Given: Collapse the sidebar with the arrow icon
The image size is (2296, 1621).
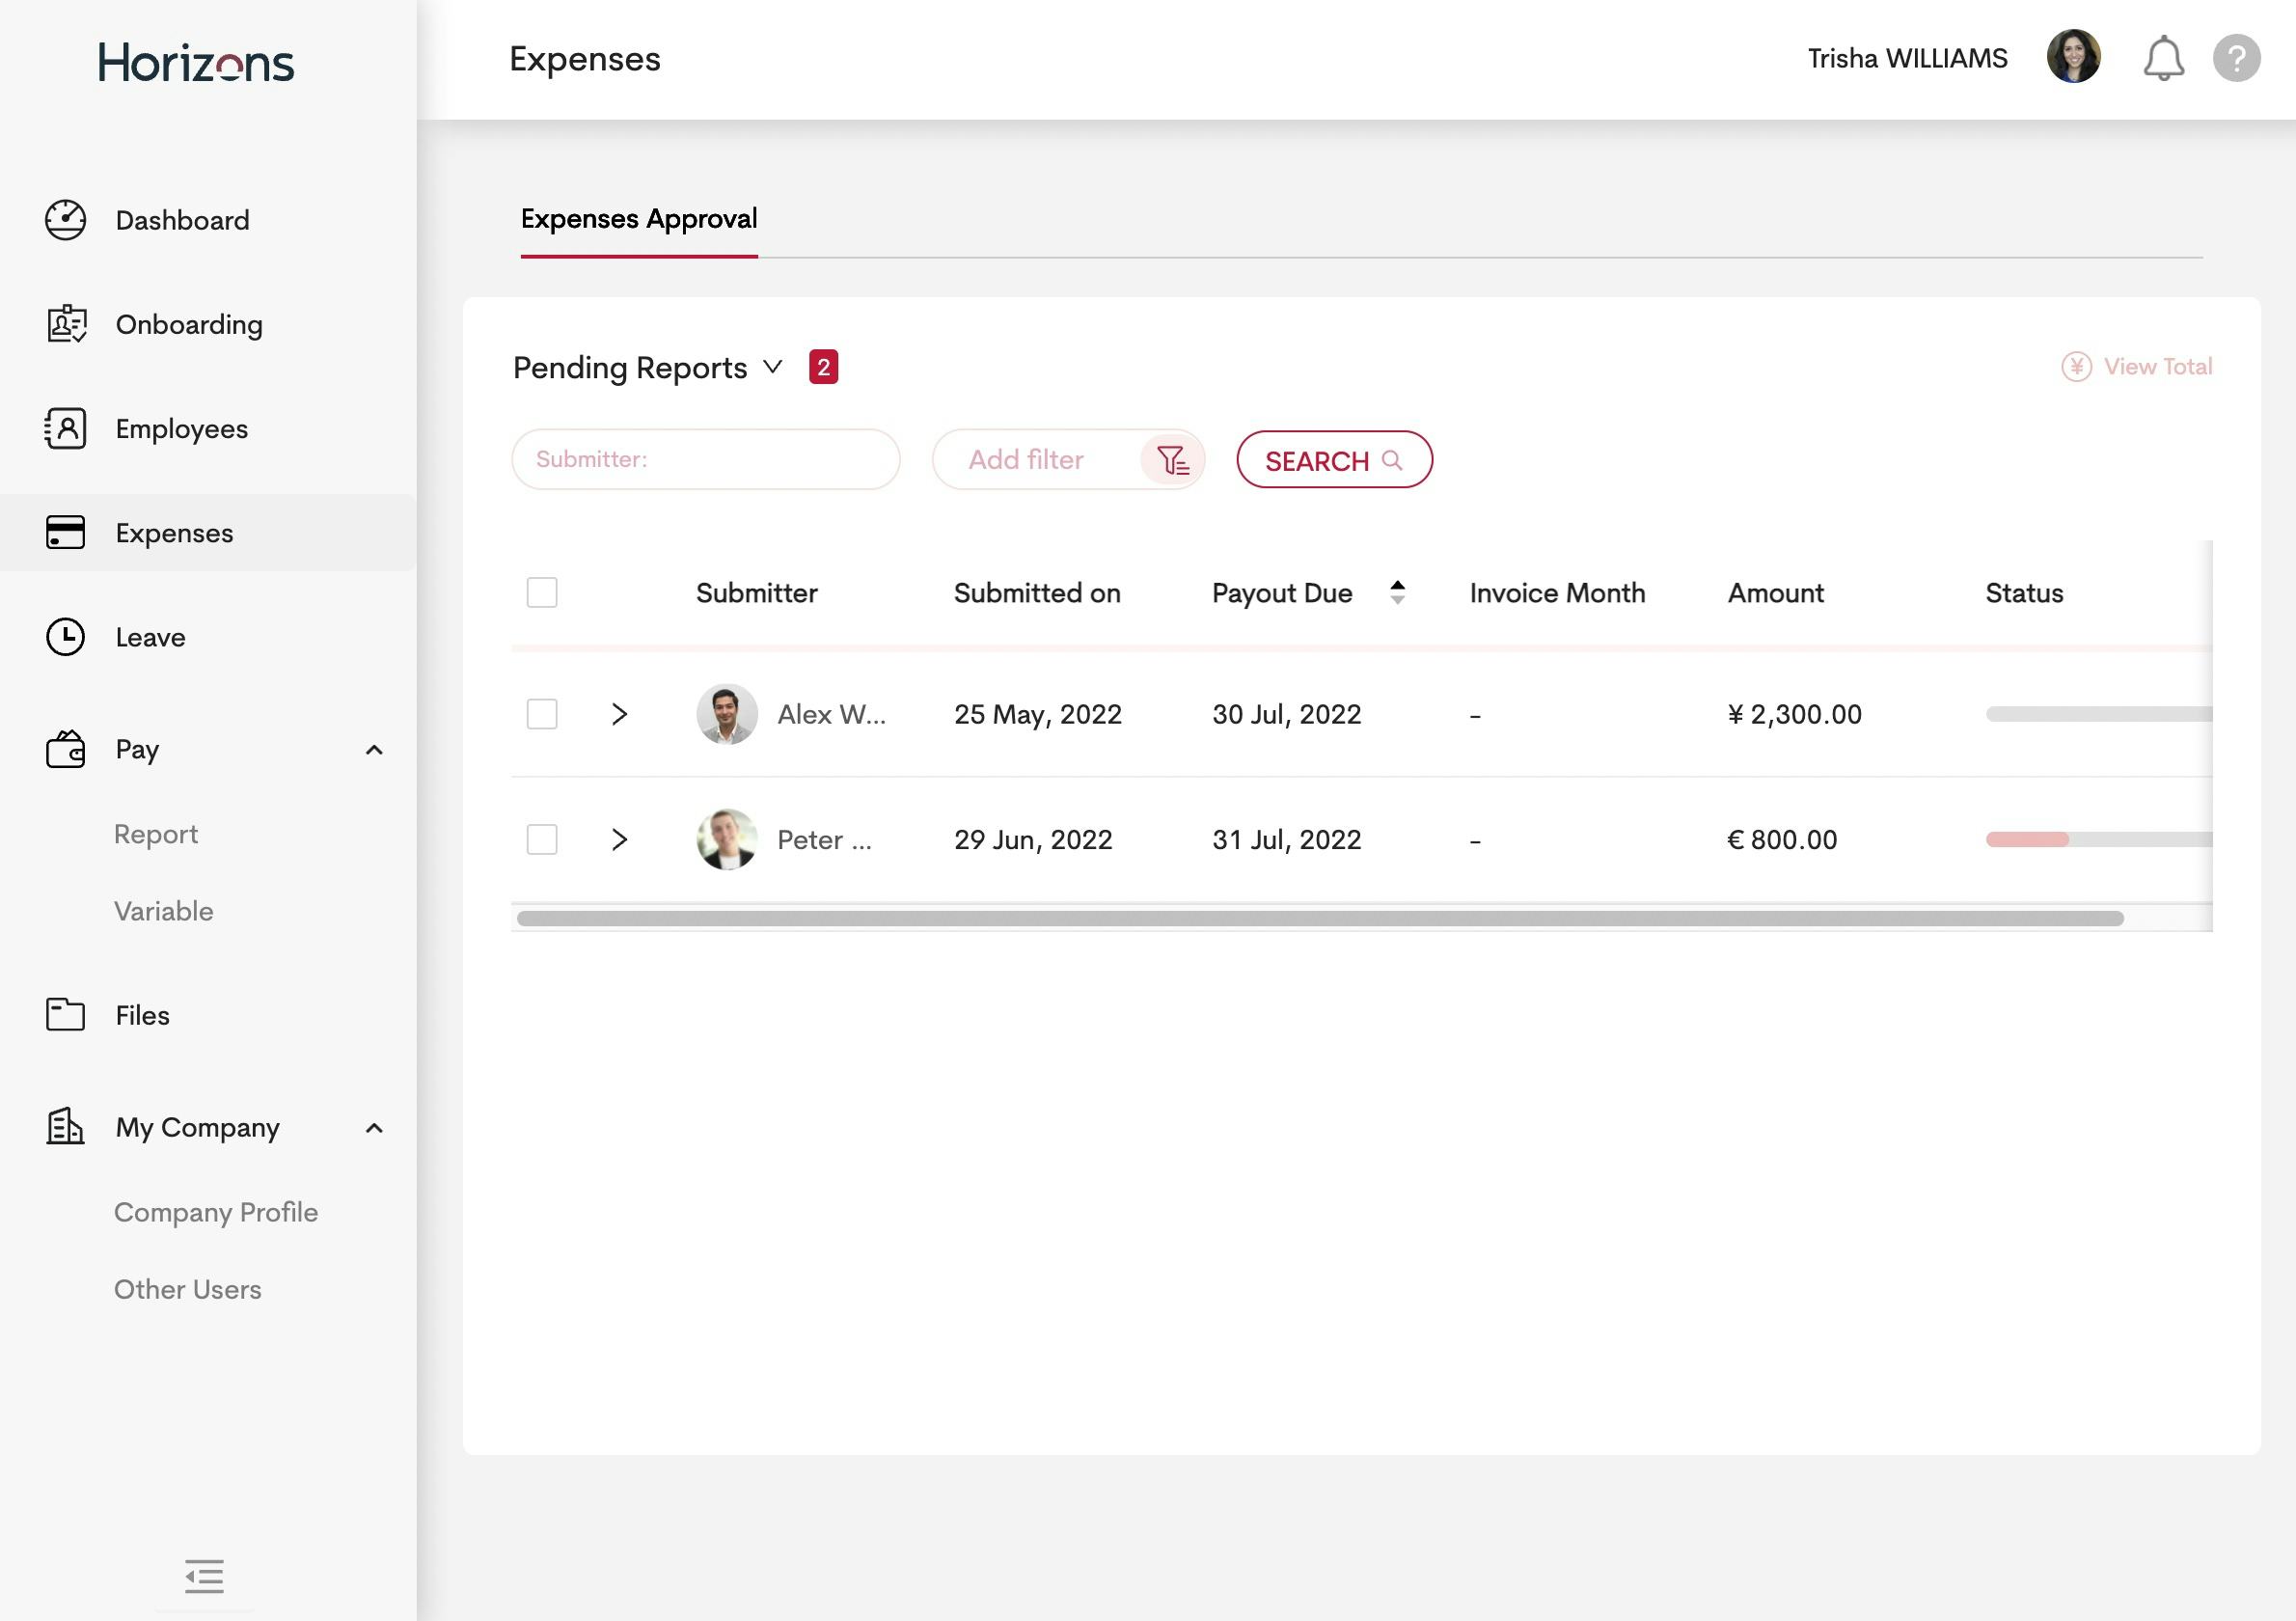Looking at the screenshot, I should point(204,1577).
